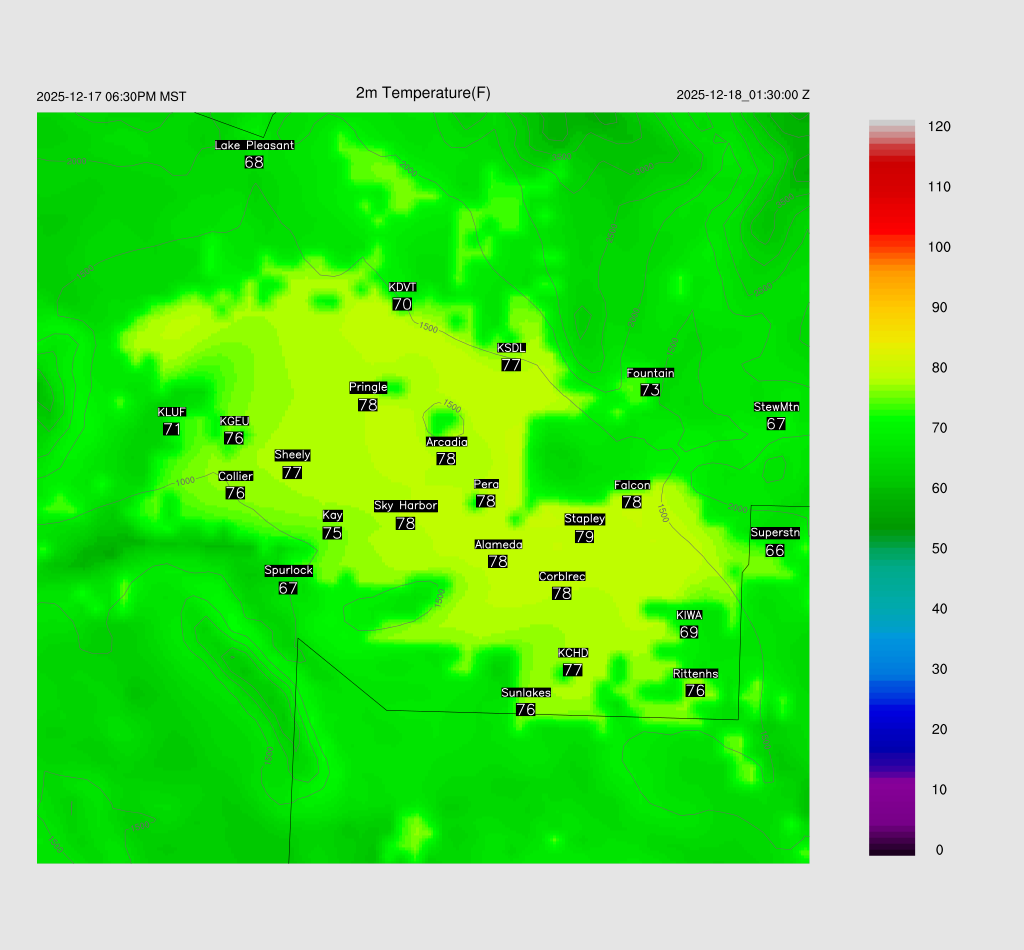Screen dimensions: 1024x950
Task: Click the KIWA station label
Action: tap(689, 615)
